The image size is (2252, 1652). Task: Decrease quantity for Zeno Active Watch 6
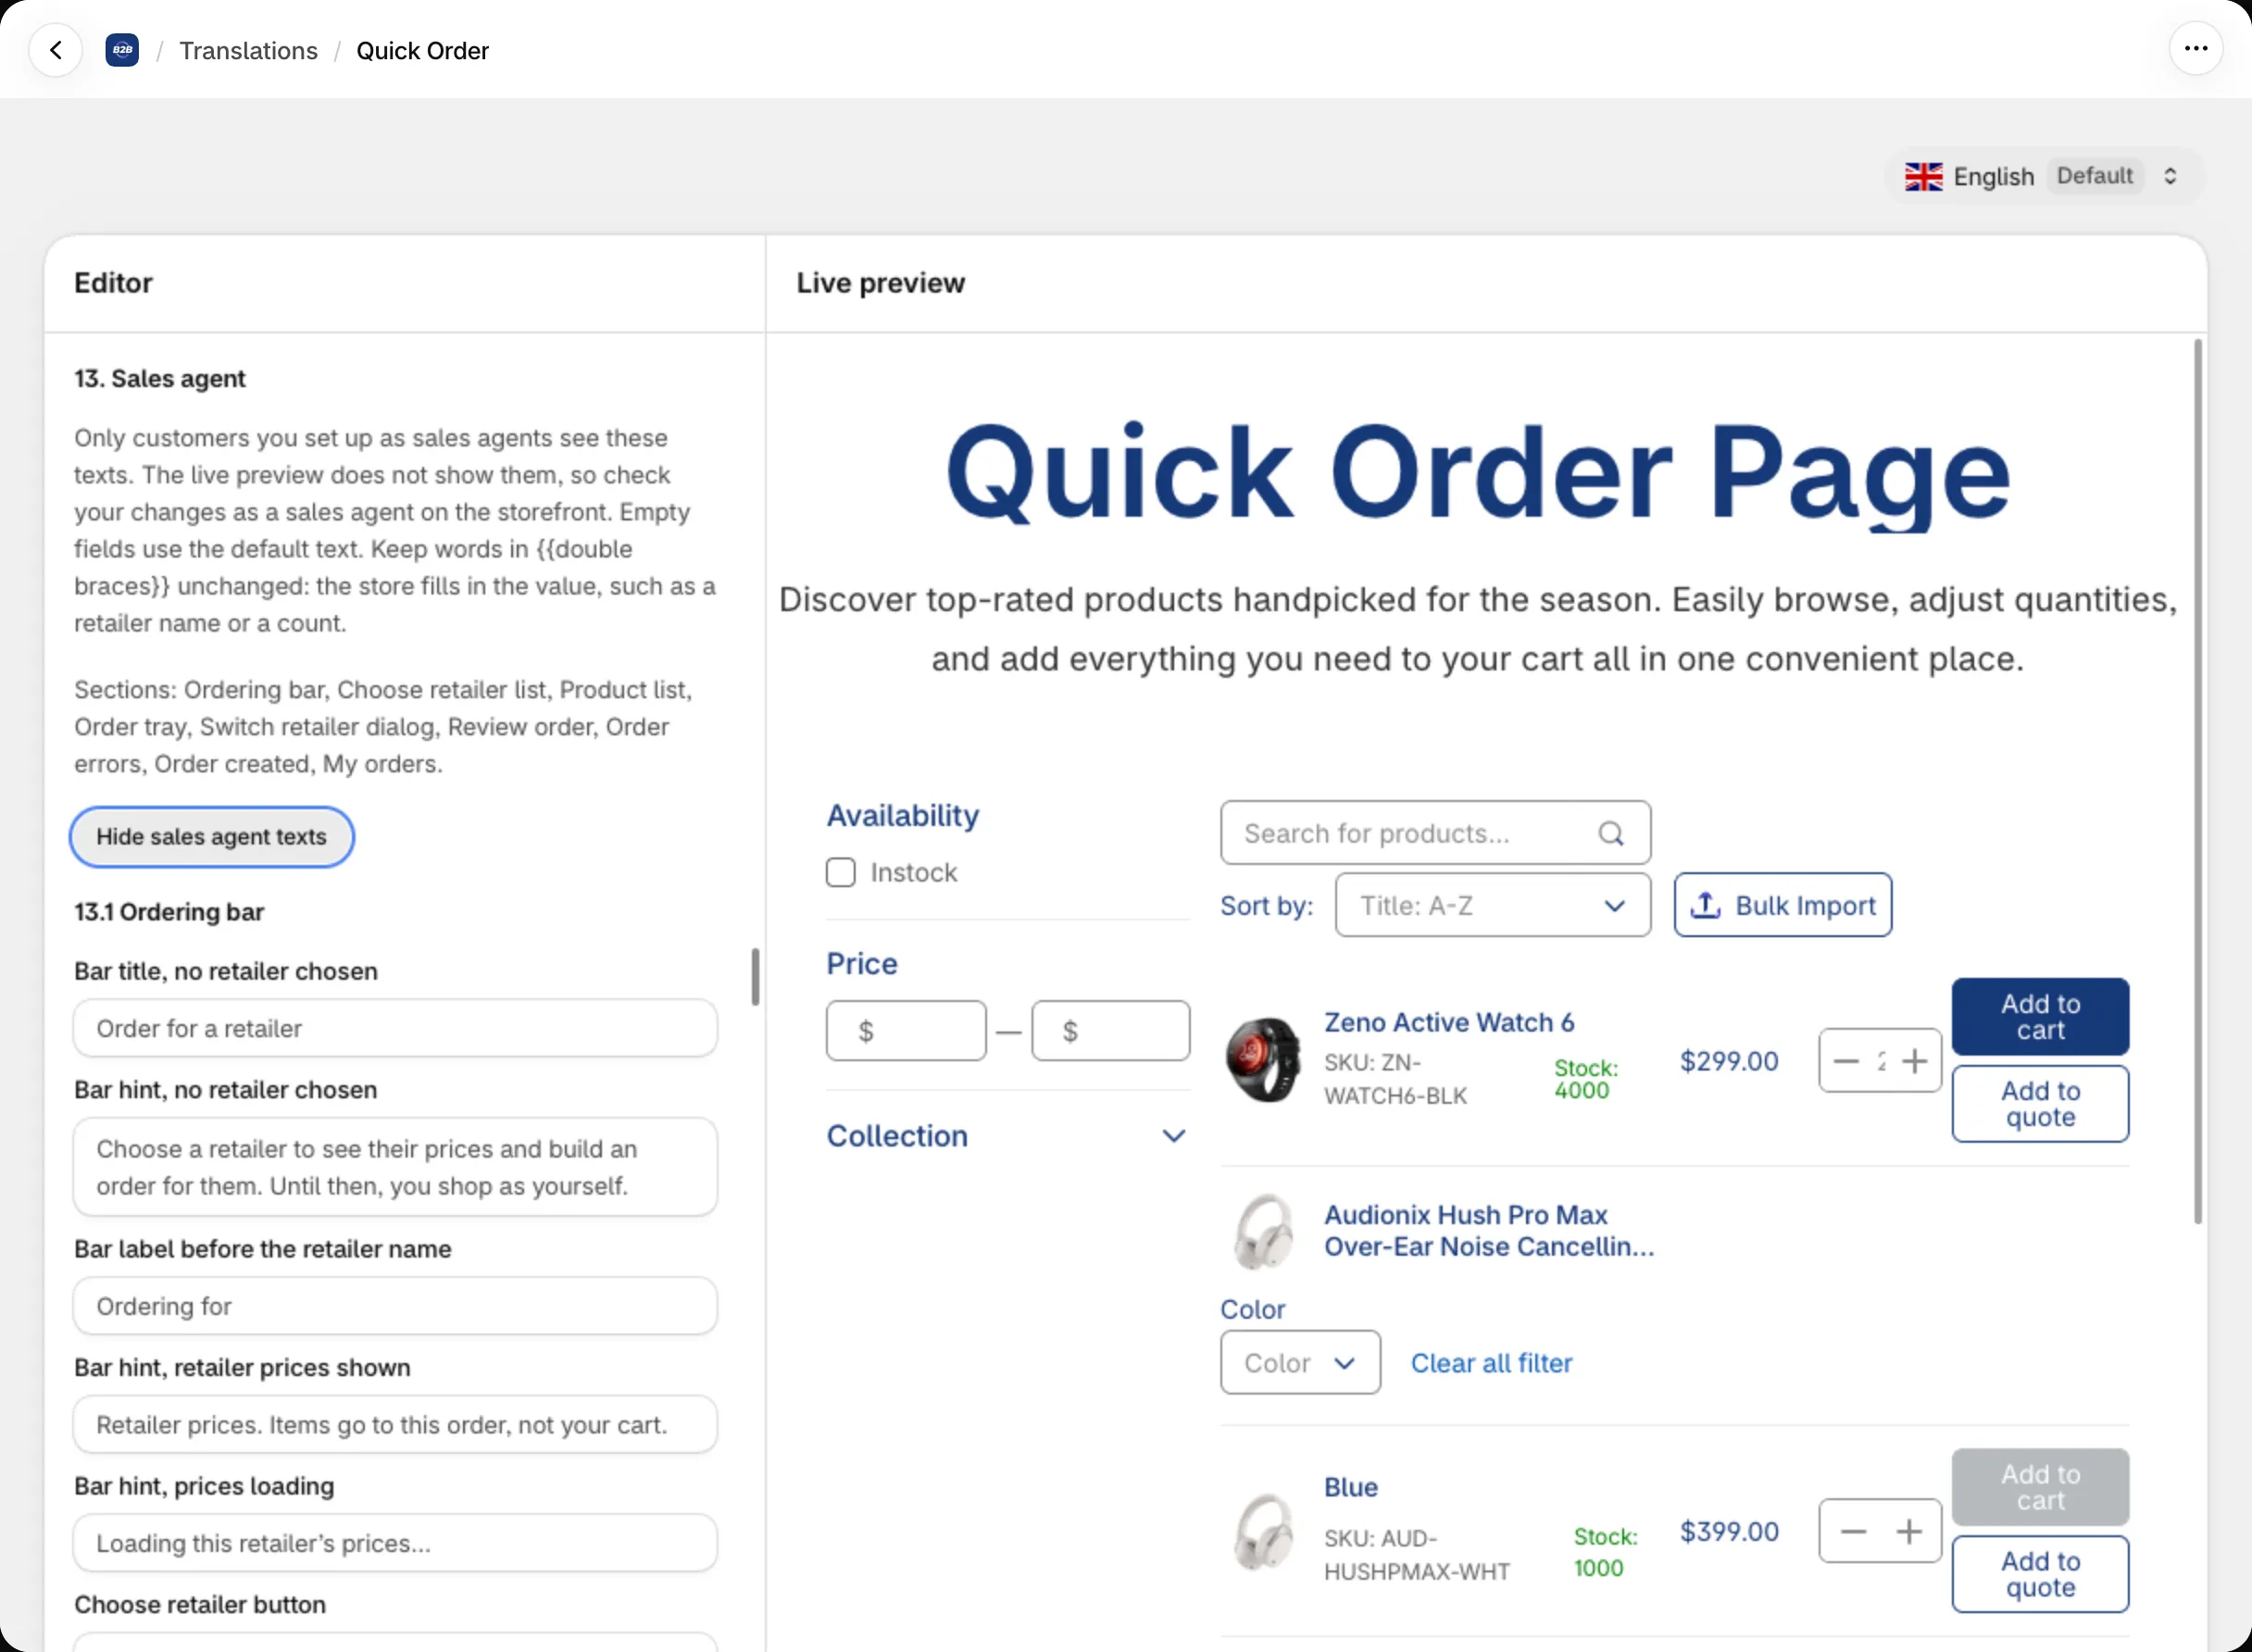pos(1846,1061)
